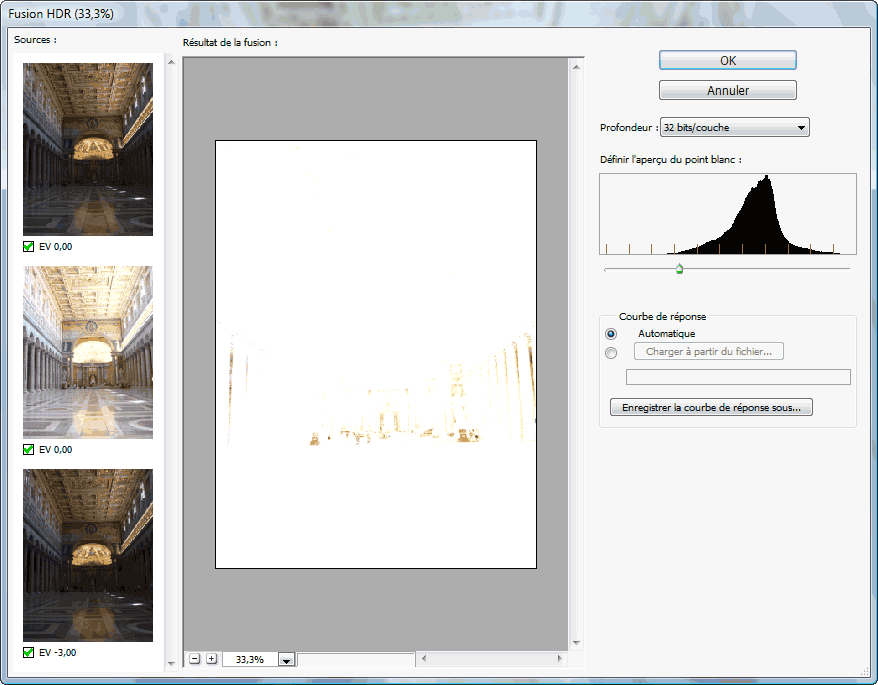Click the sources list scroll down arrow

[x=171, y=664]
